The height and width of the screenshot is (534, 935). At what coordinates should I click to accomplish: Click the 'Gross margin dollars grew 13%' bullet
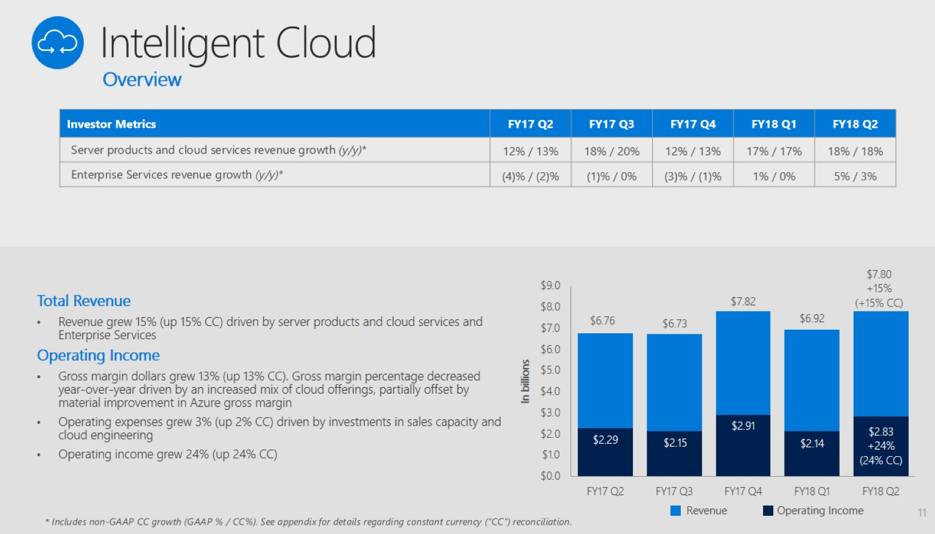pos(269,390)
